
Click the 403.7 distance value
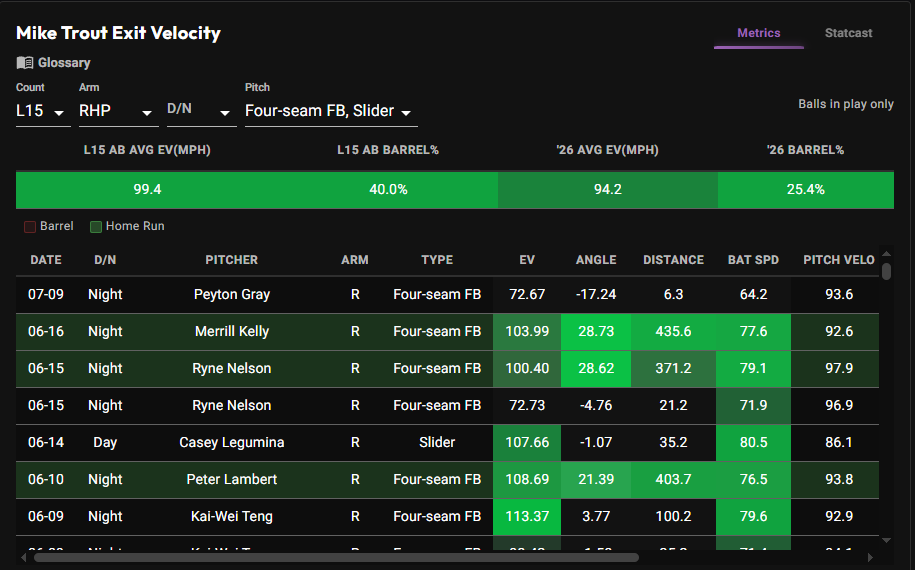[673, 479]
